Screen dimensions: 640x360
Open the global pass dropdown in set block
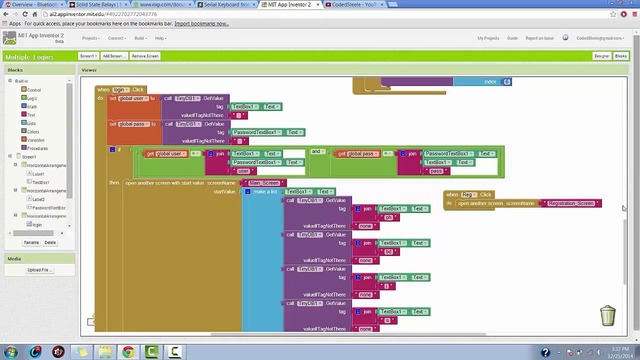tap(134, 124)
